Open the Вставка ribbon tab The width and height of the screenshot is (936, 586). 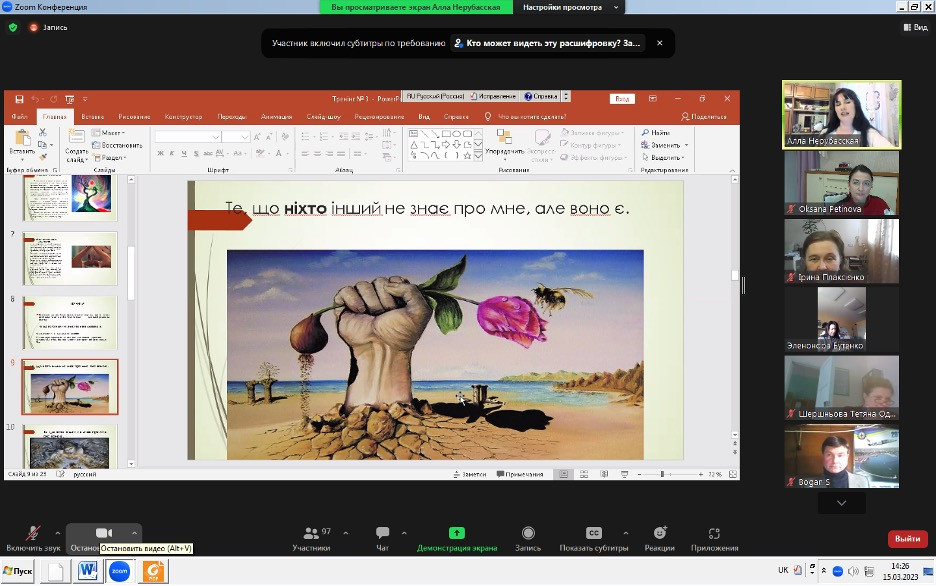(93, 116)
